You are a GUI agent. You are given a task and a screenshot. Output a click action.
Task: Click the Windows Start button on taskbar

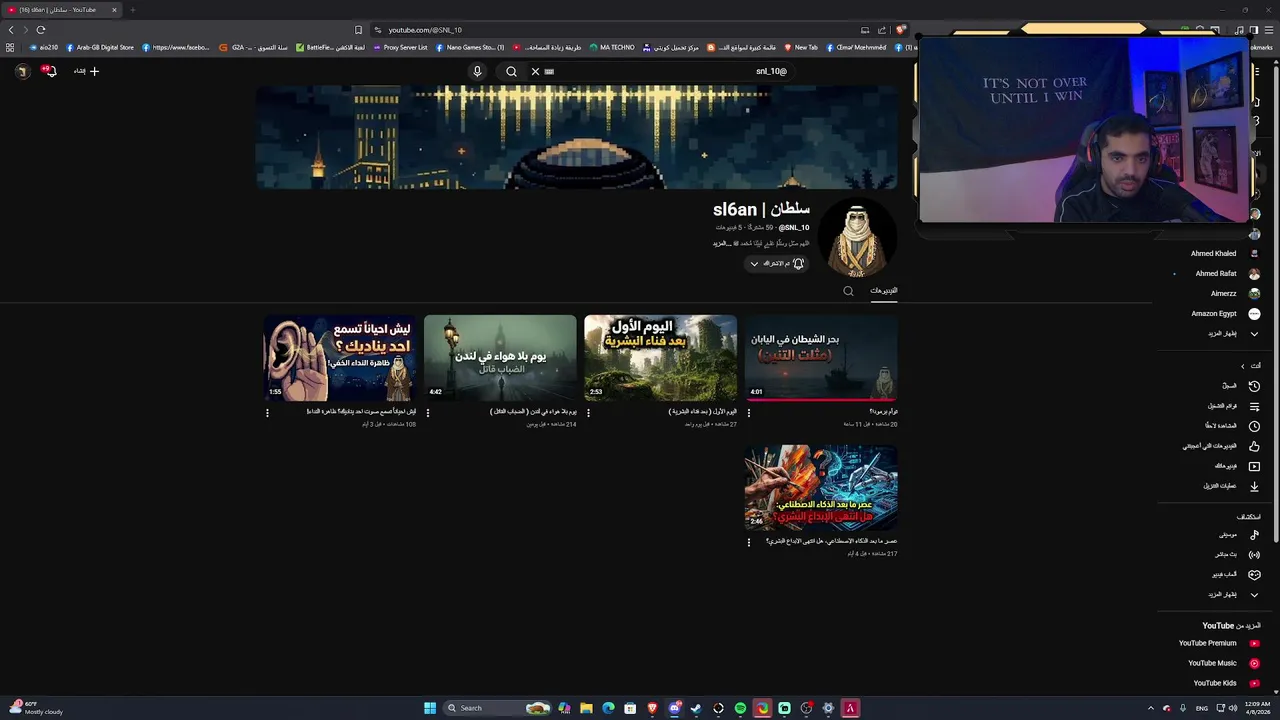point(430,708)
